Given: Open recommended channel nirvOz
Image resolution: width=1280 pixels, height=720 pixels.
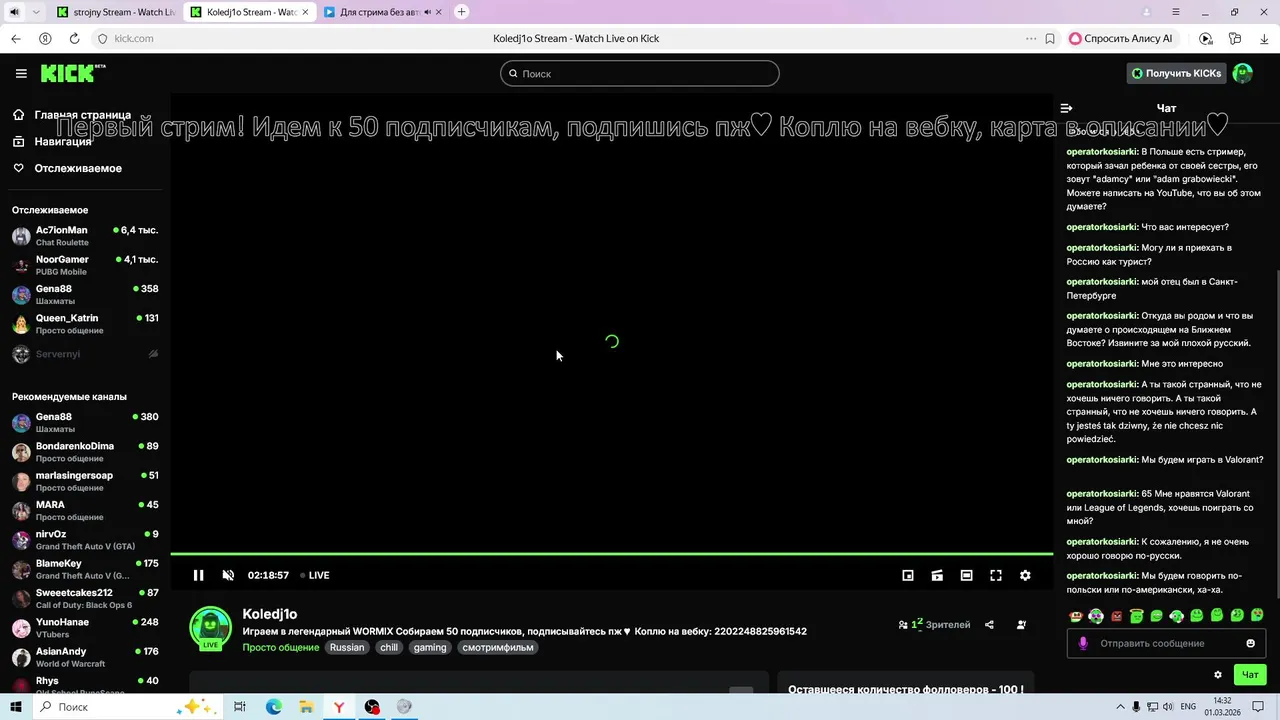Looking at the screenshot, I should click(85, 540).
